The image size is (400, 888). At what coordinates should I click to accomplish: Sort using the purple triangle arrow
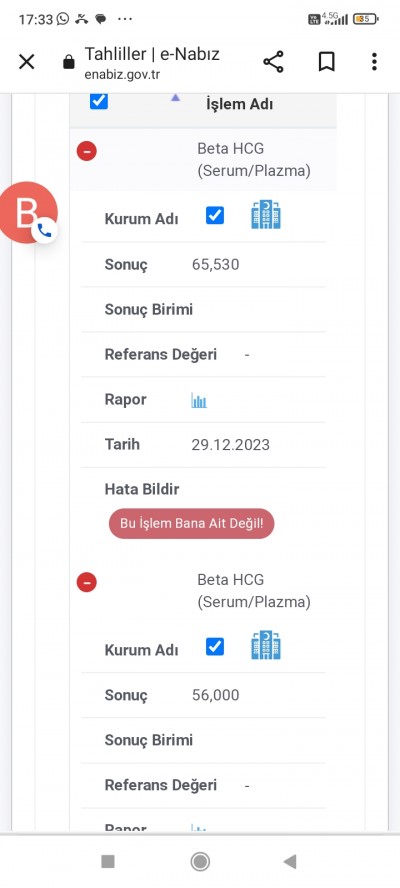(x=176, y=97)
